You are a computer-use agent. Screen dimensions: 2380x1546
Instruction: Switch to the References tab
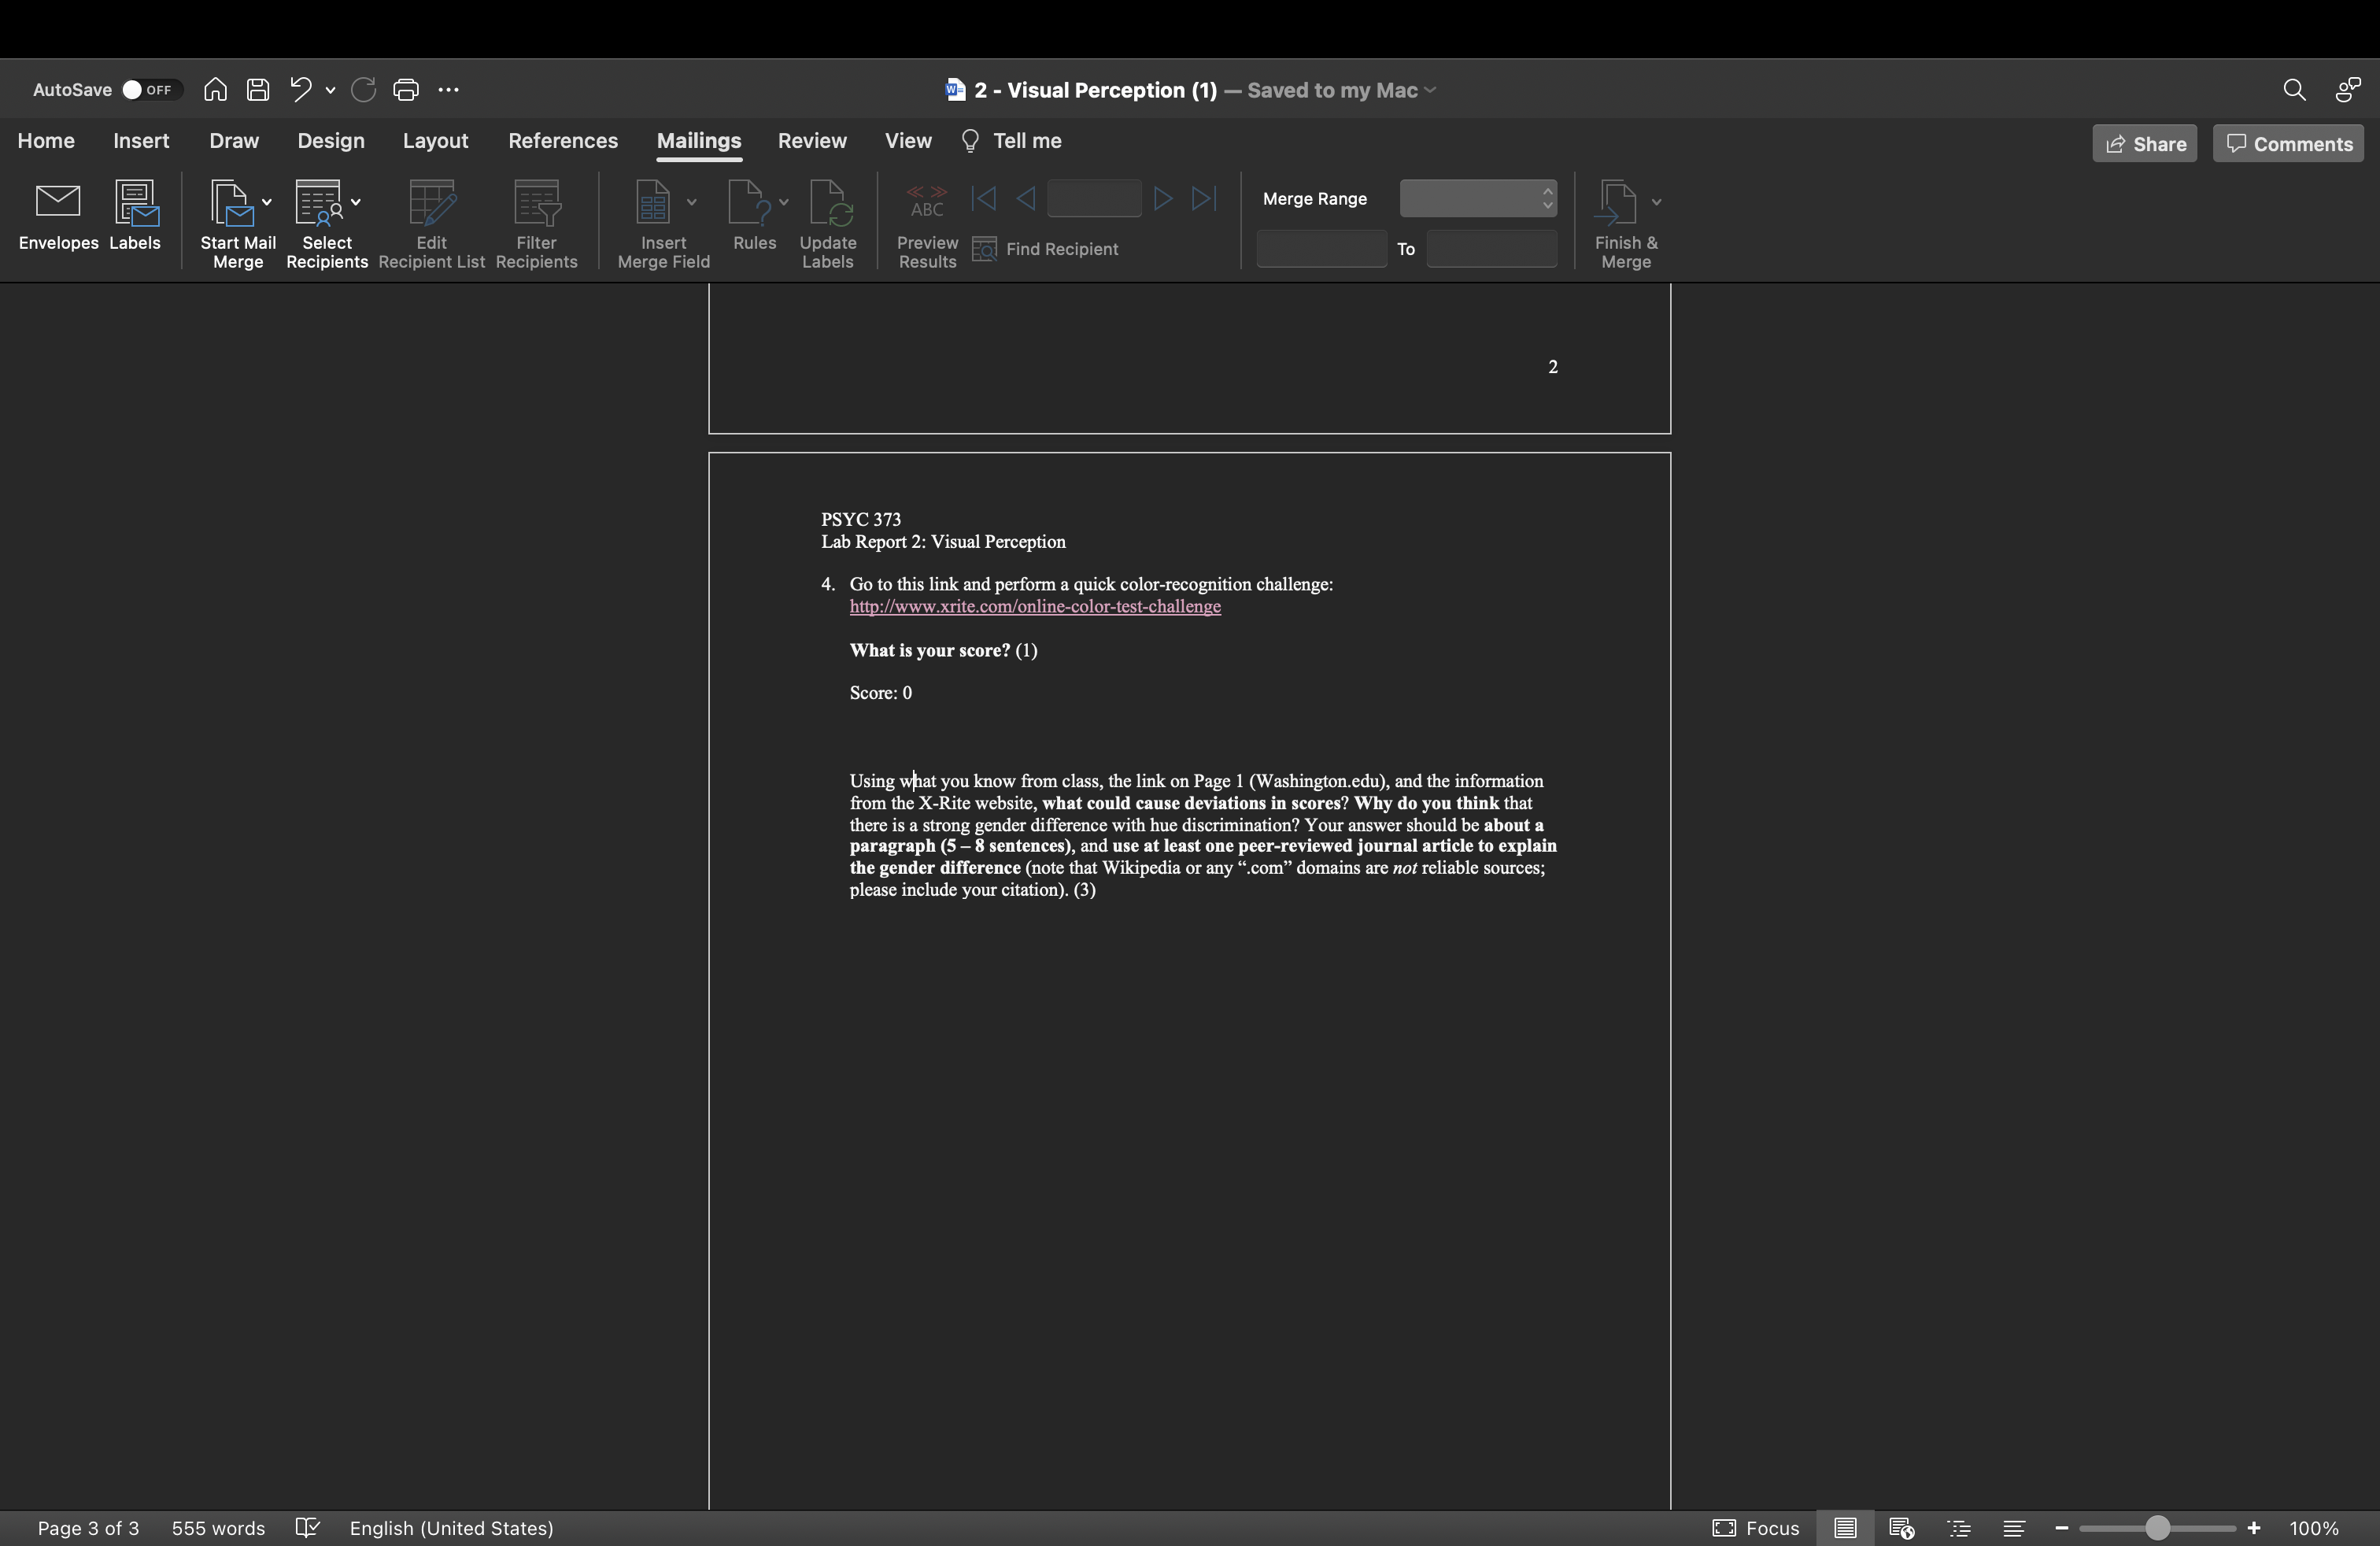coord(563,141)
